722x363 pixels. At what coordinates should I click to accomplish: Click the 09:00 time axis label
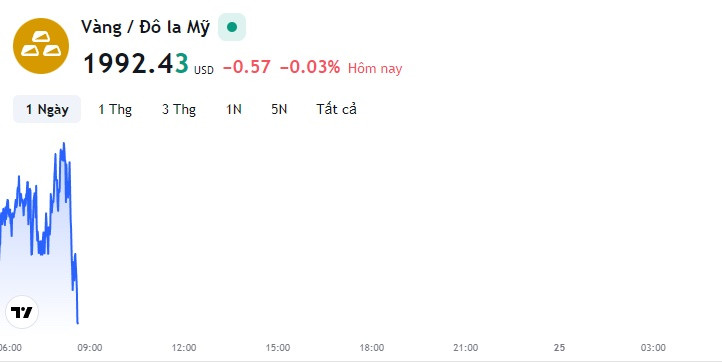(x=90, y=348)
